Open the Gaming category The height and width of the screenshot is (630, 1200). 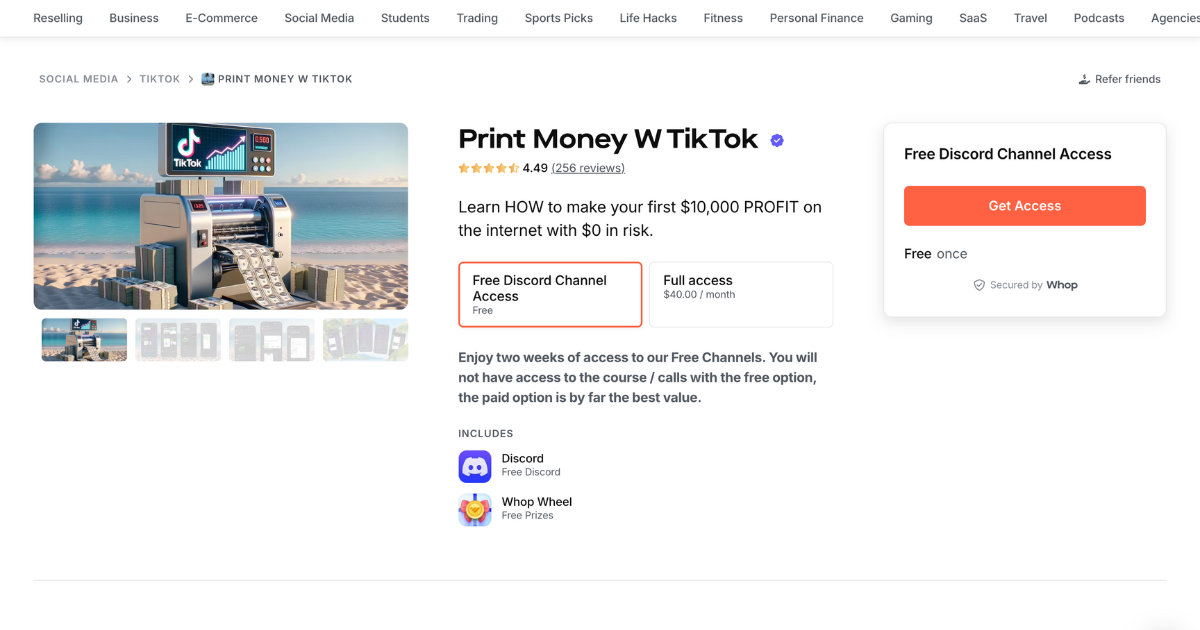(x=911, y=17)
